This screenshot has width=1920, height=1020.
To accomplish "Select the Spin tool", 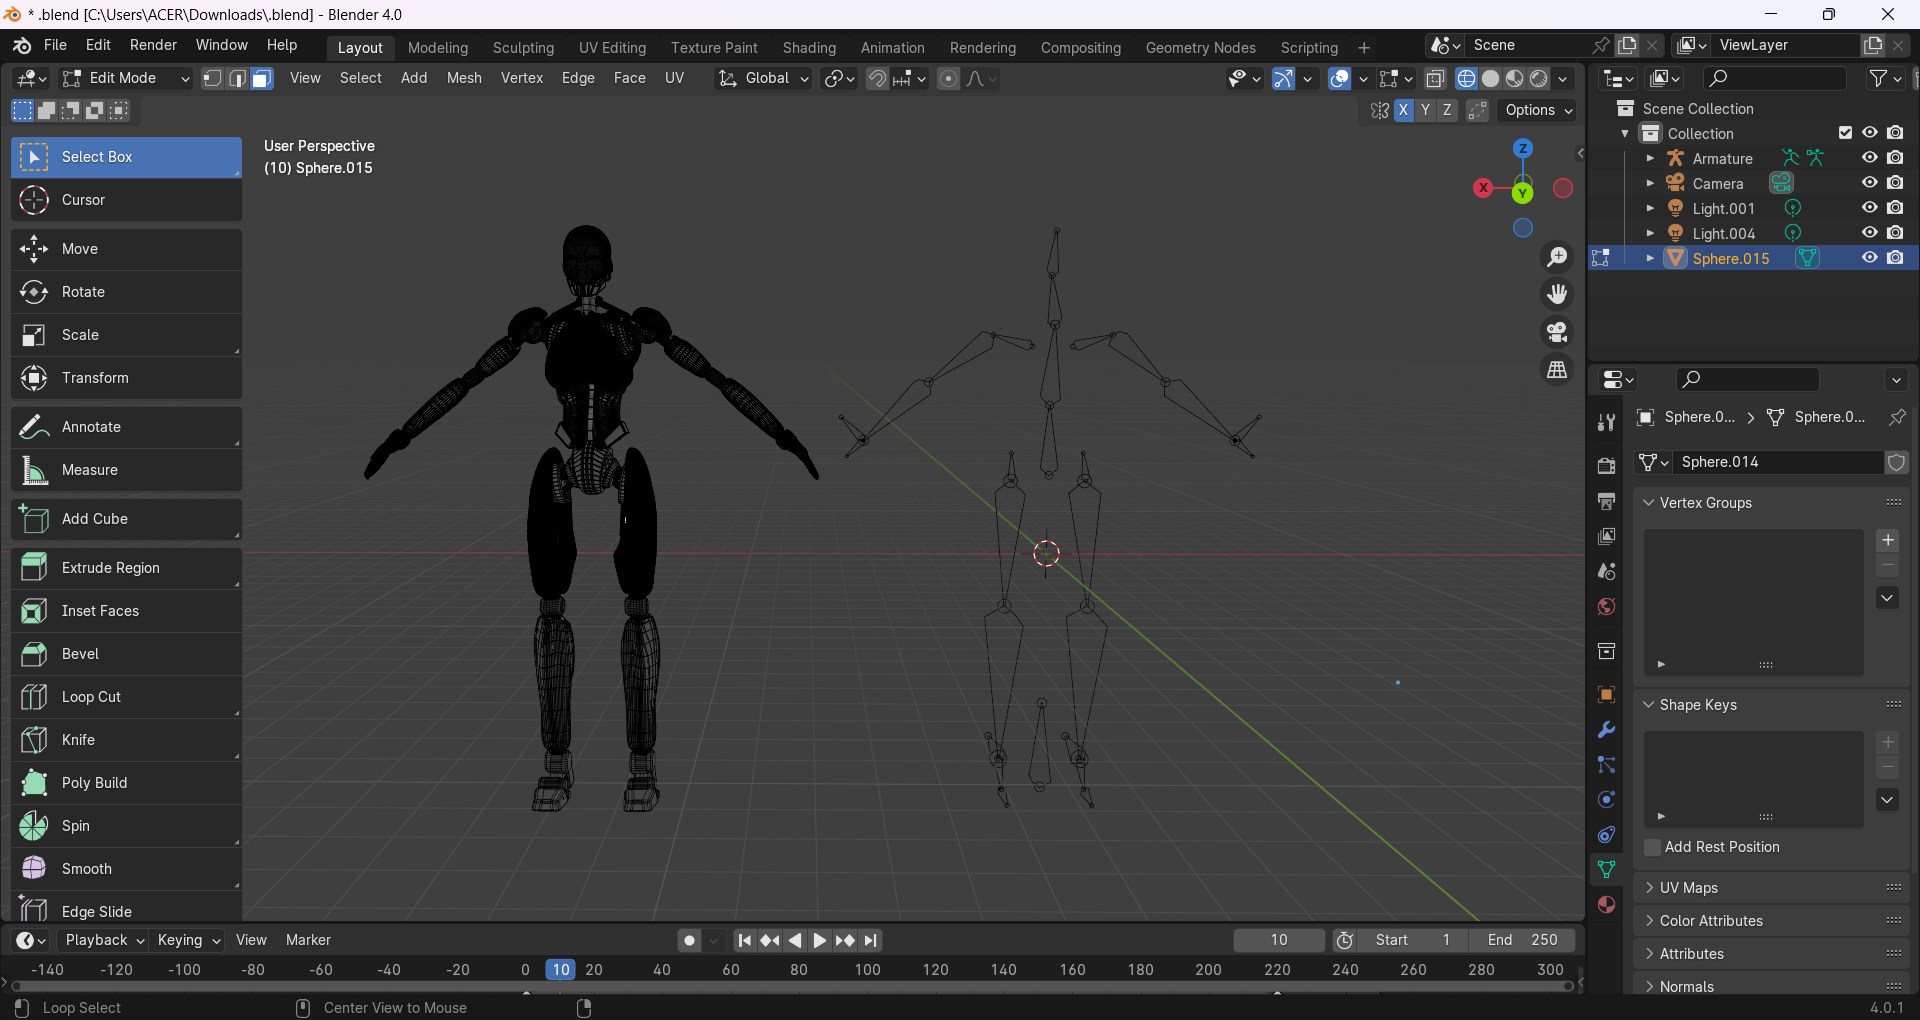I will (126, 826).
